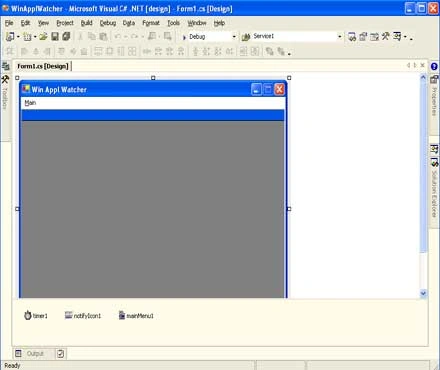
Task: Click the Undo arrow icon
Action: (118, 36)
